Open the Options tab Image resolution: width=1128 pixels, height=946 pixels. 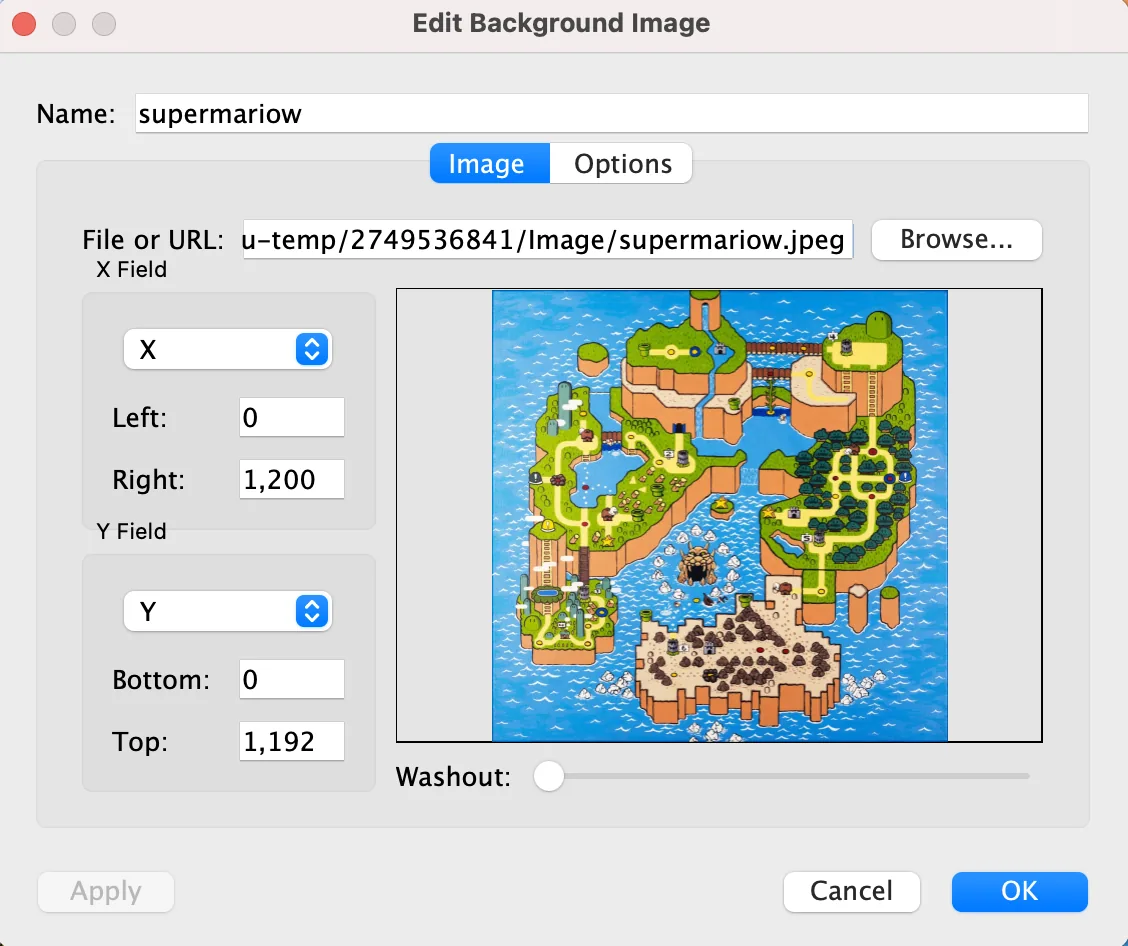(x=622, y=163)
